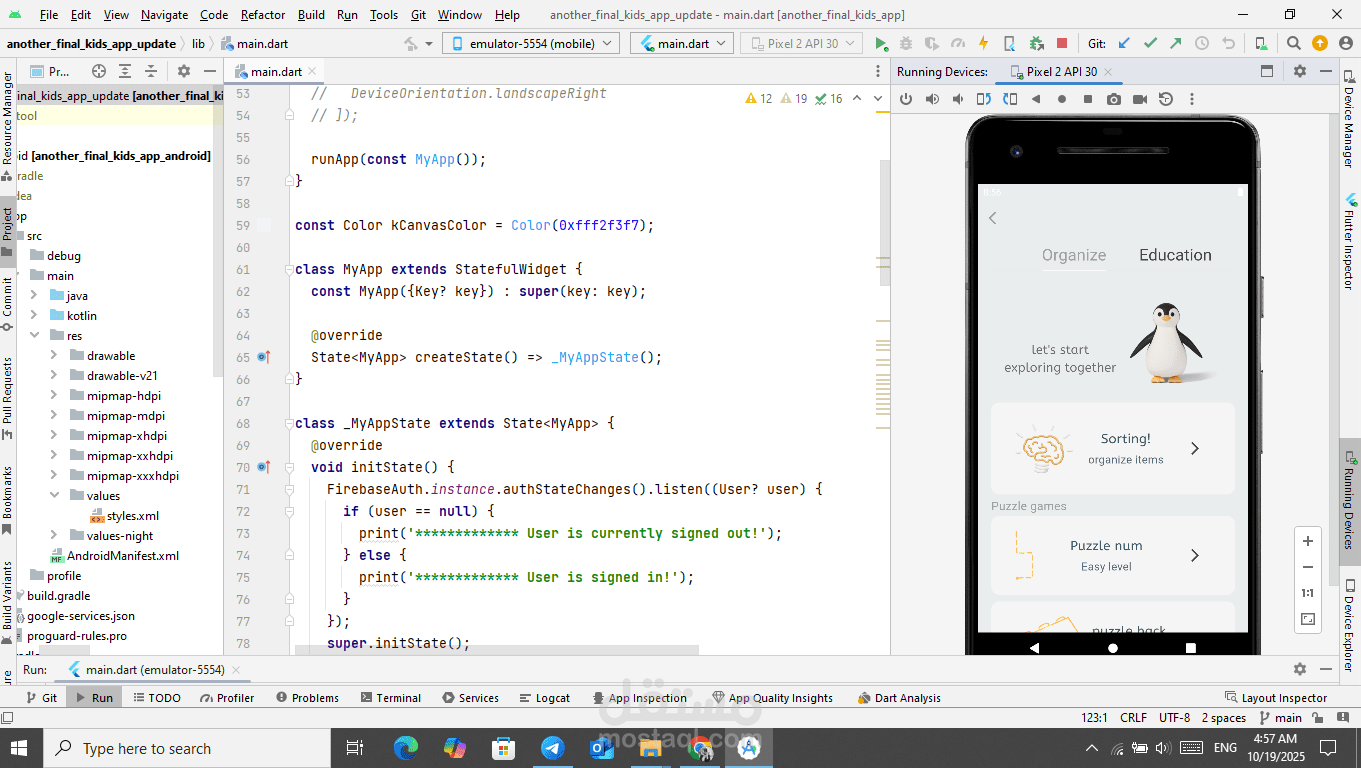Viewport: 1361px width, 768px height.
Task: Collapse the values folder in project tree
Action: tap(55, 496)
